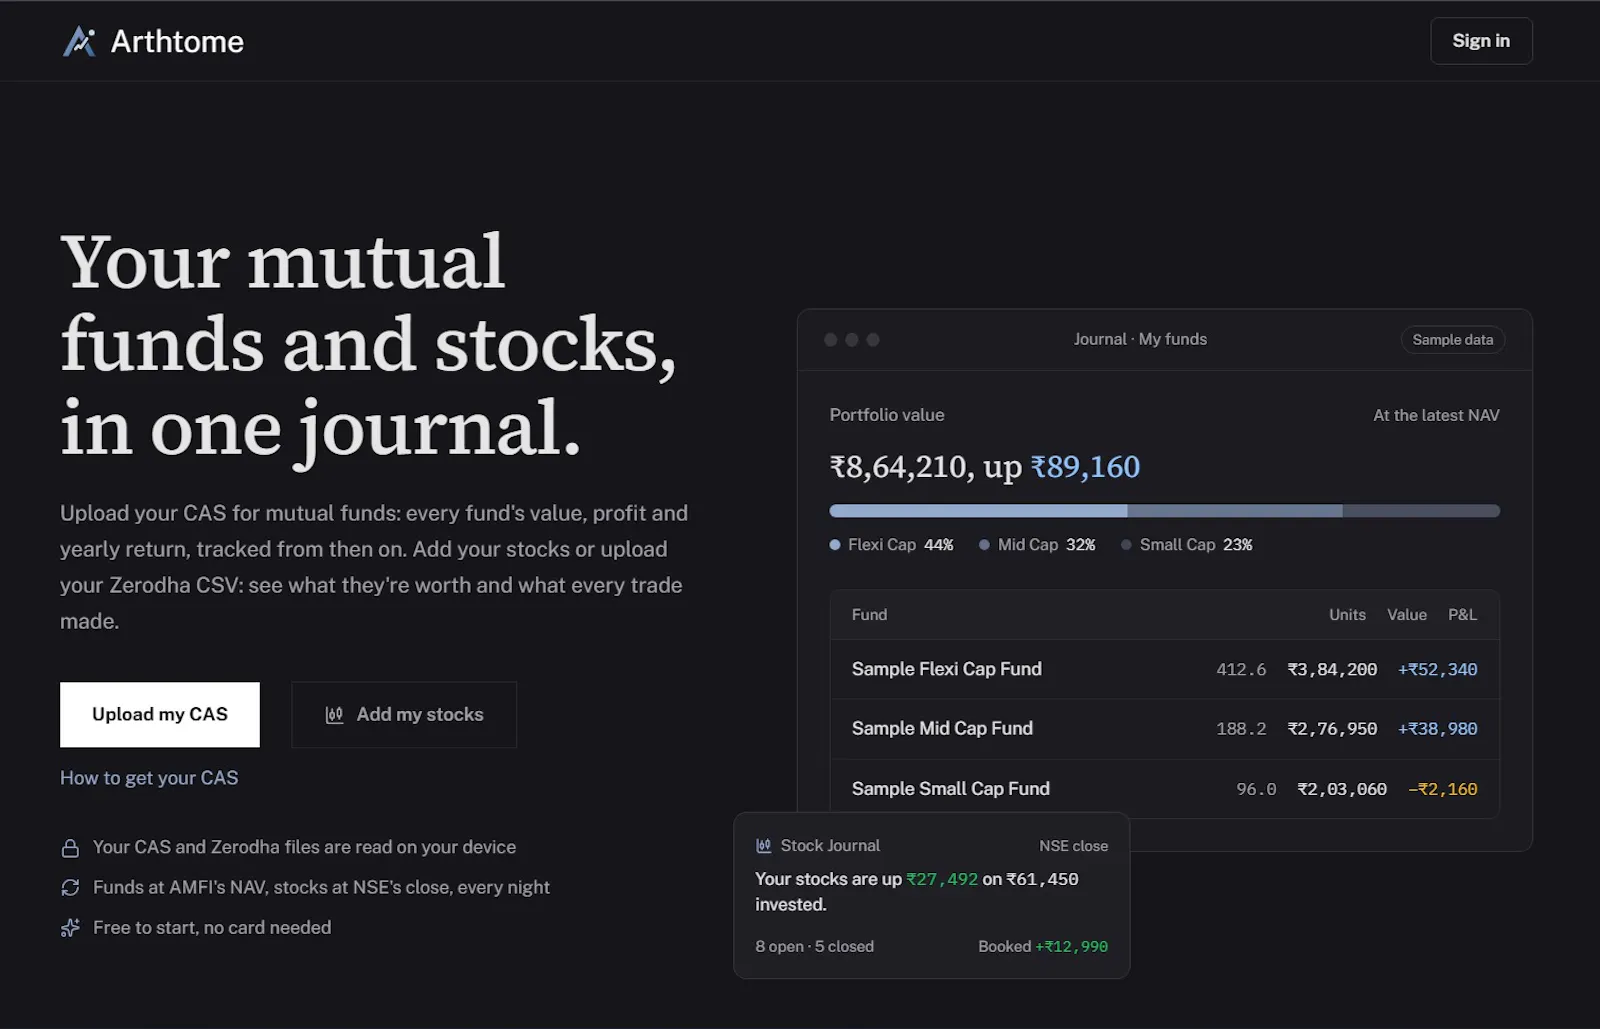
Task: Click the 412.6 units value
Action: click(1241, 669)
